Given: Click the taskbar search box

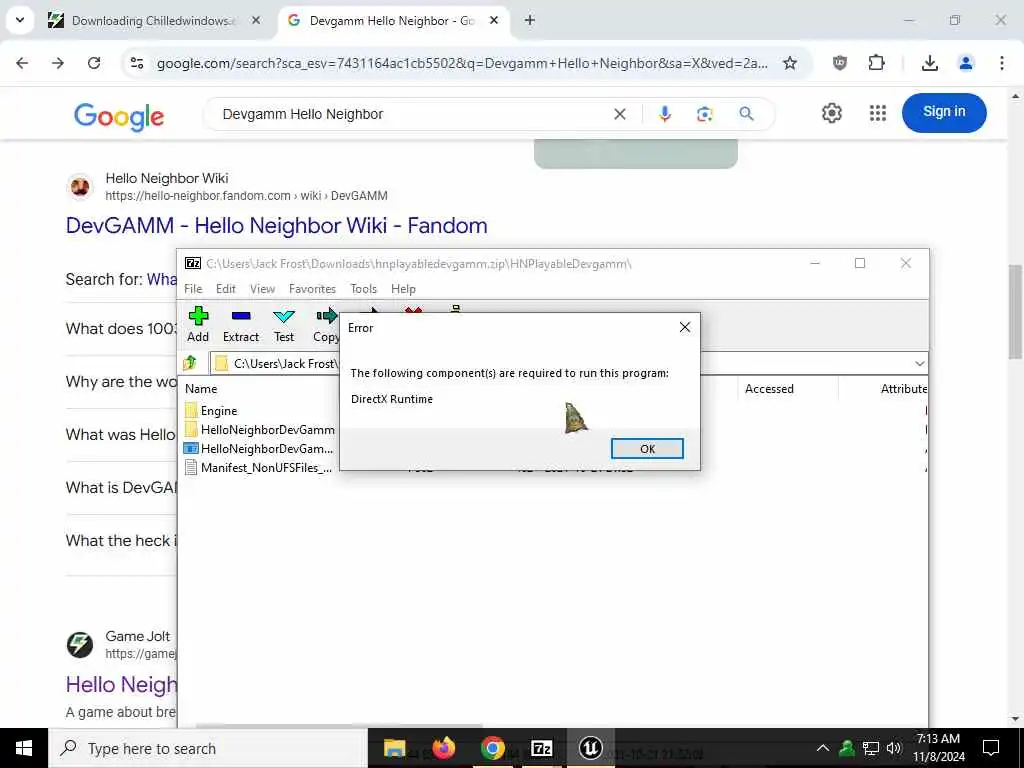Looking at the screenshot, I should [208, 748].
